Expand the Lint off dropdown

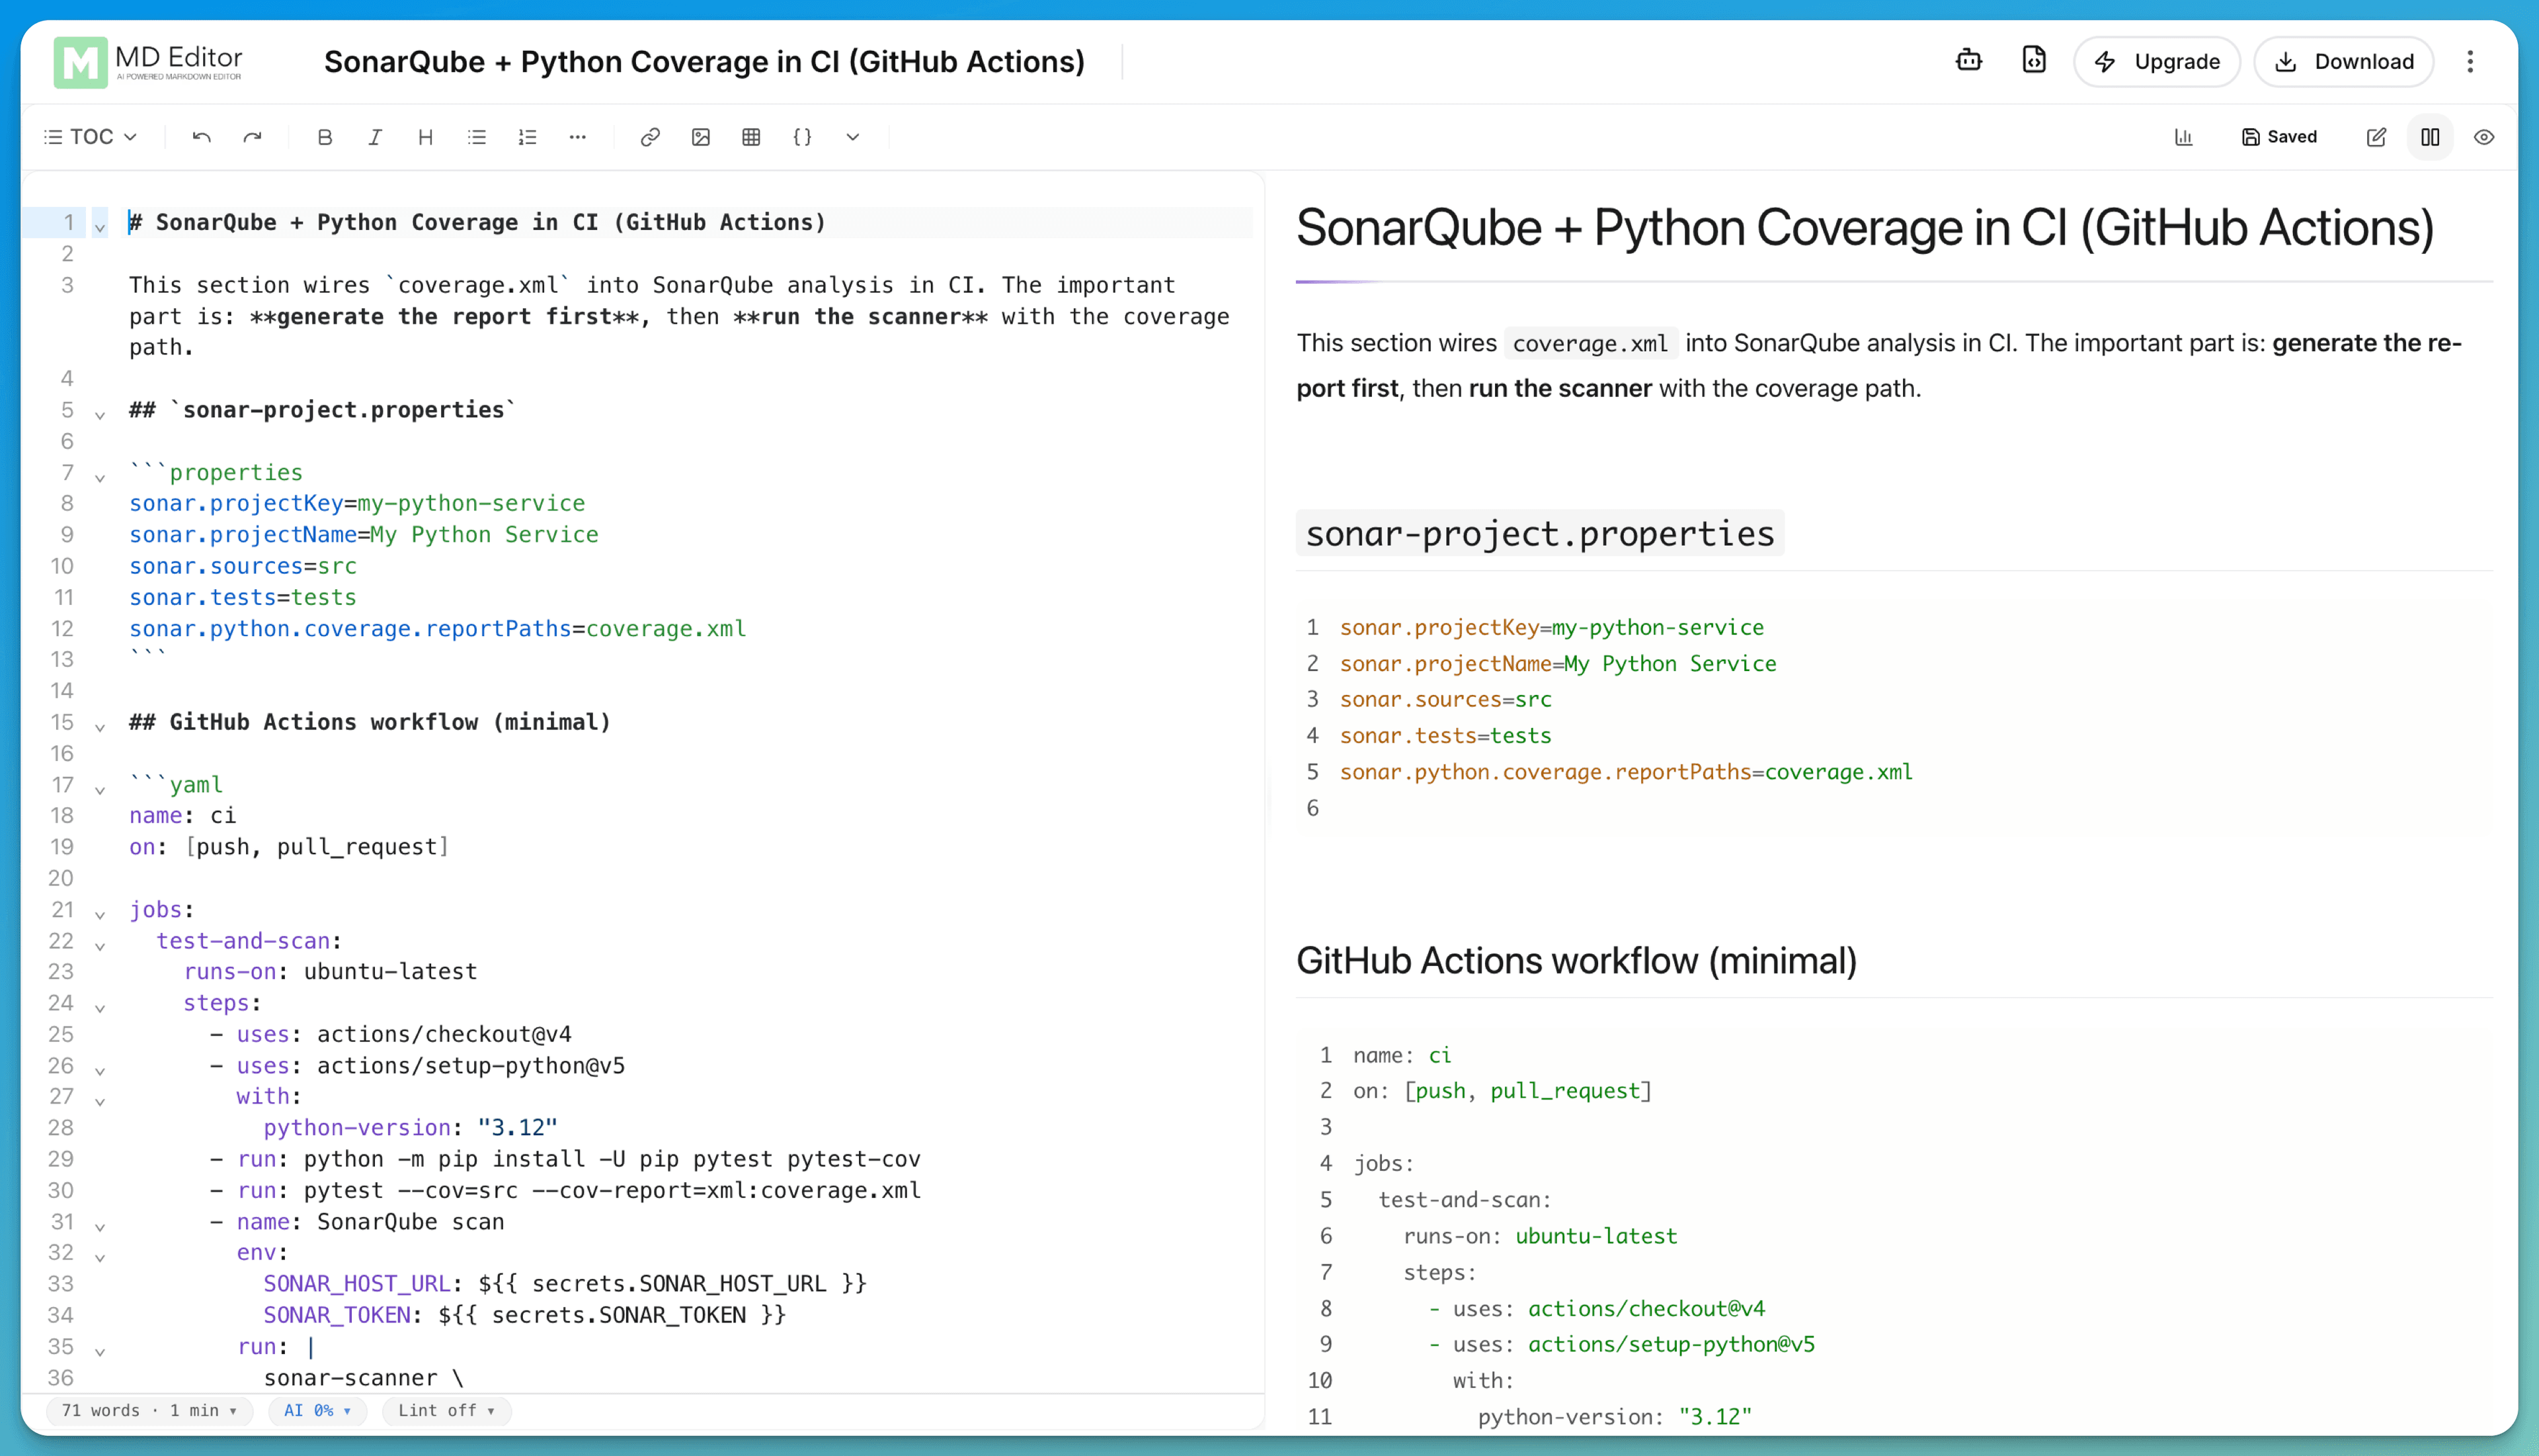click(446, 1411)
